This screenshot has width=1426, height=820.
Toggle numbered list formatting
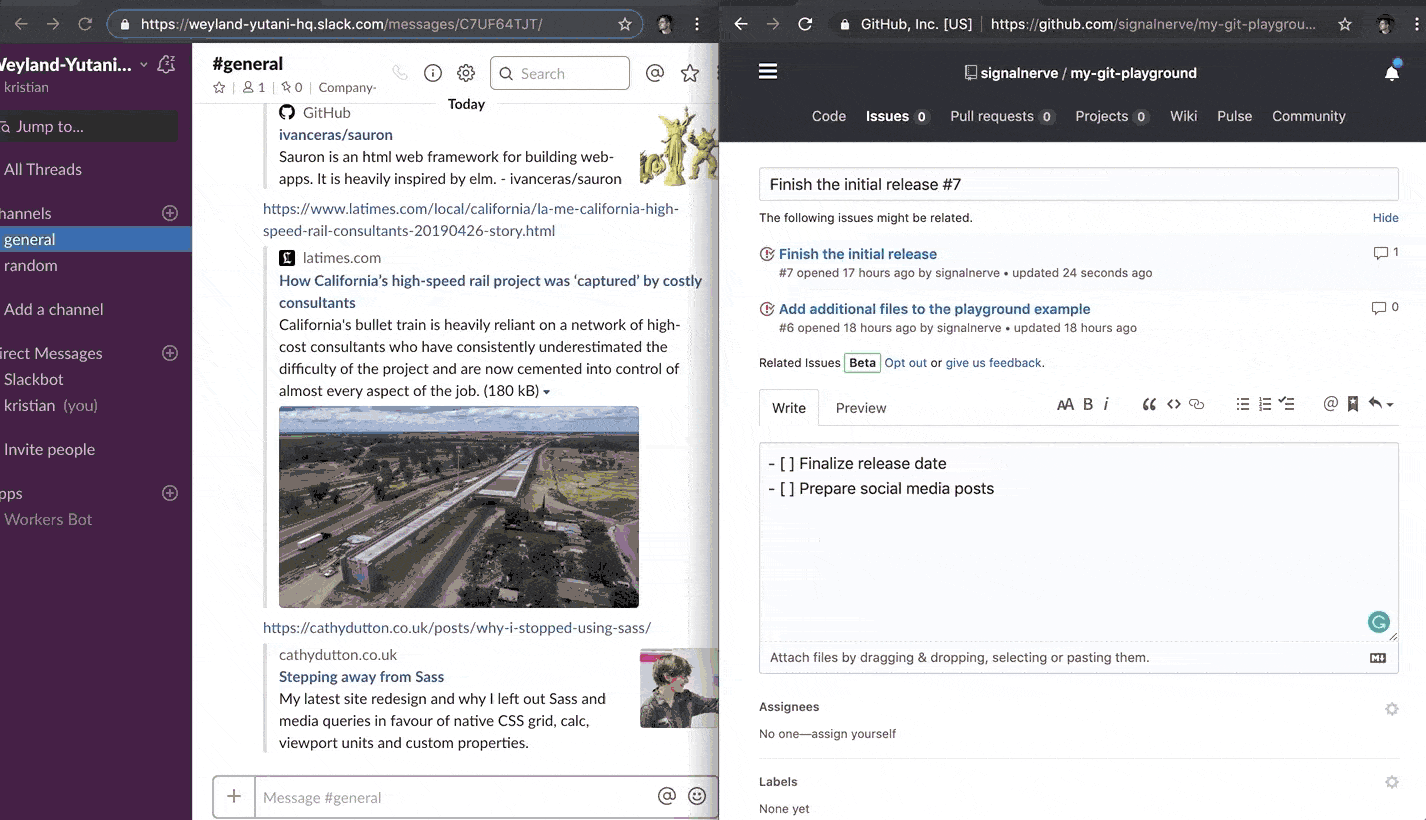(x=1264, y=404)
